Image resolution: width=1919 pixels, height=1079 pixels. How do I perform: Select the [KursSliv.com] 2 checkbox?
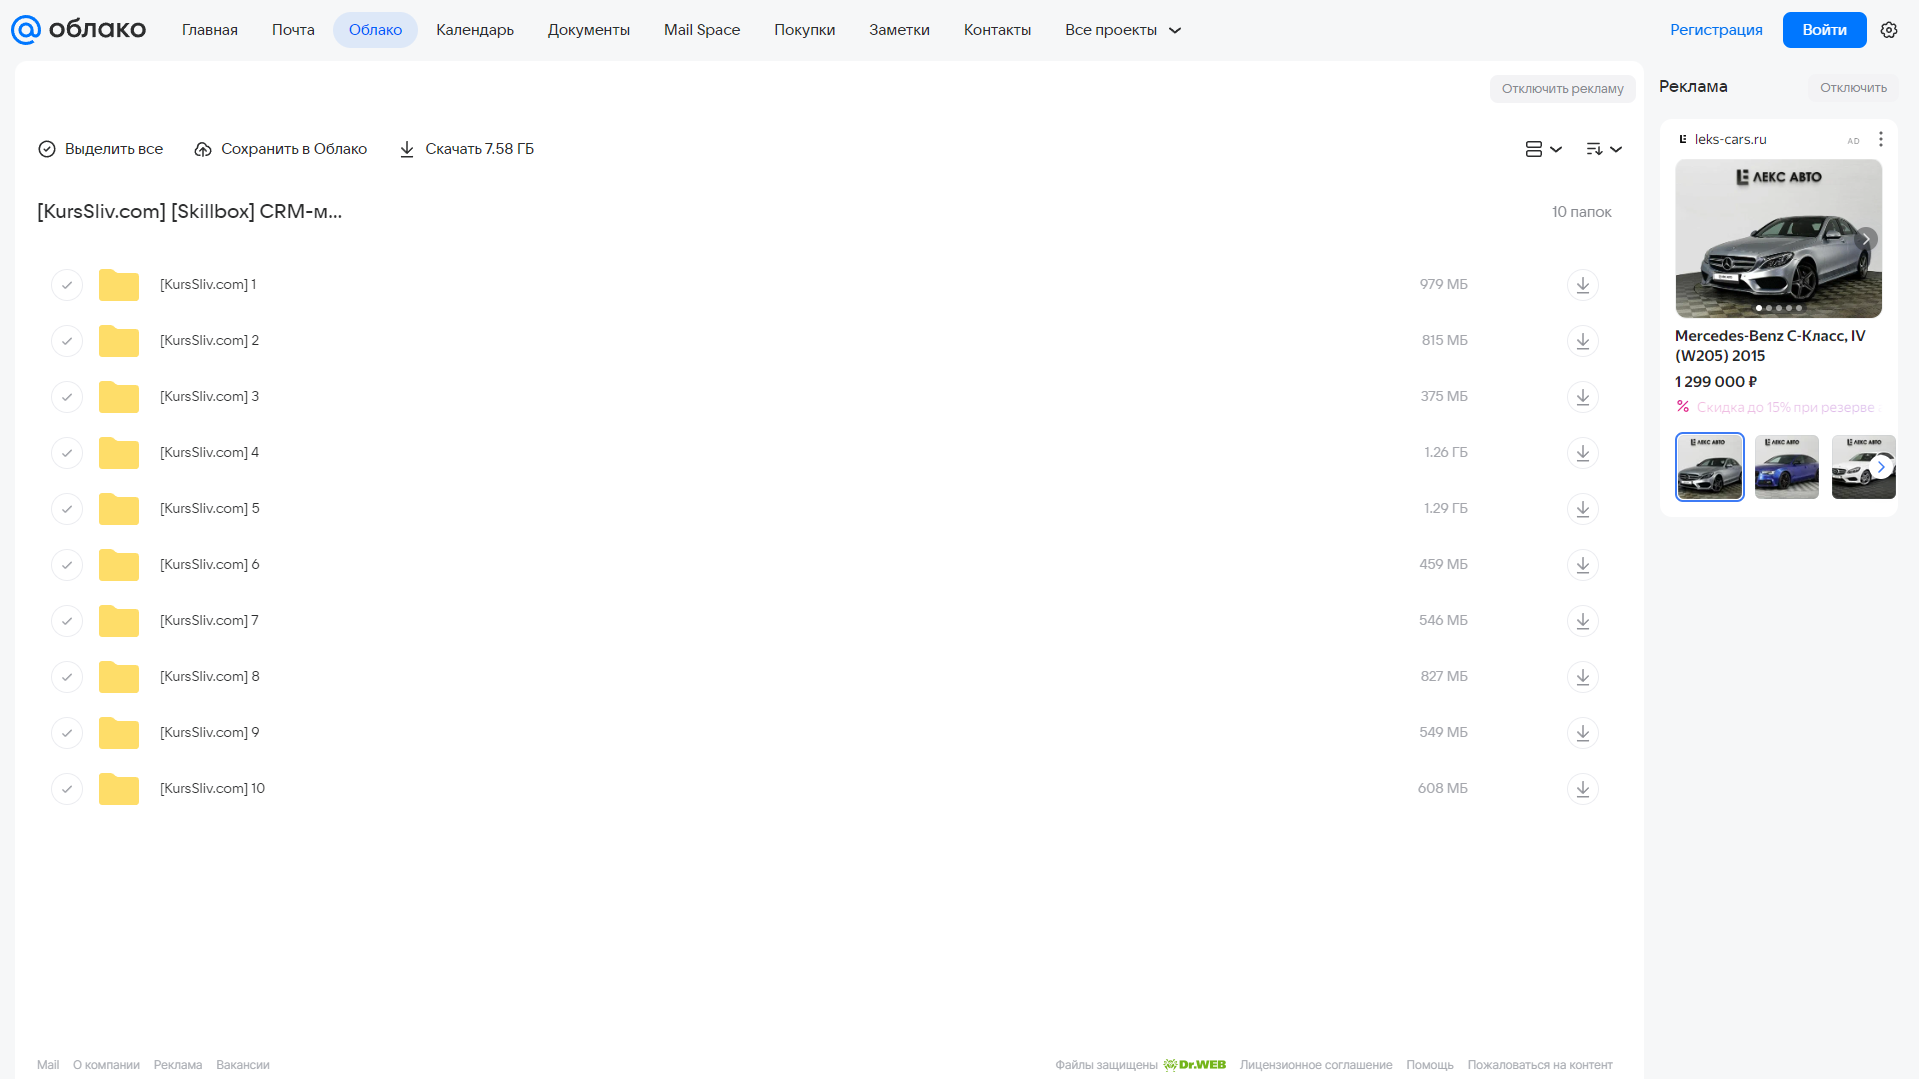tap(67, 341)
